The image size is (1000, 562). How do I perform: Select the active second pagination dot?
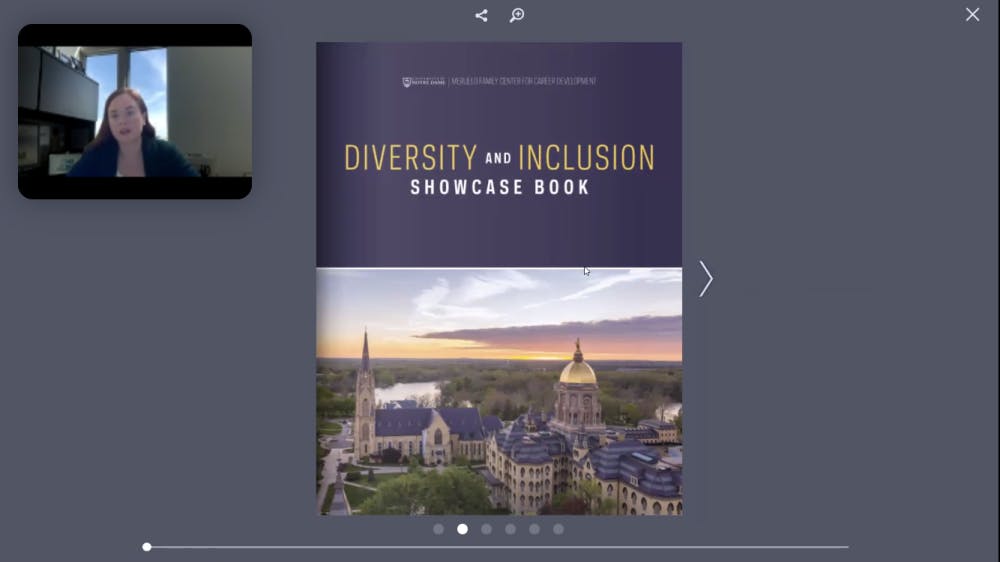[x=462, y=529]
